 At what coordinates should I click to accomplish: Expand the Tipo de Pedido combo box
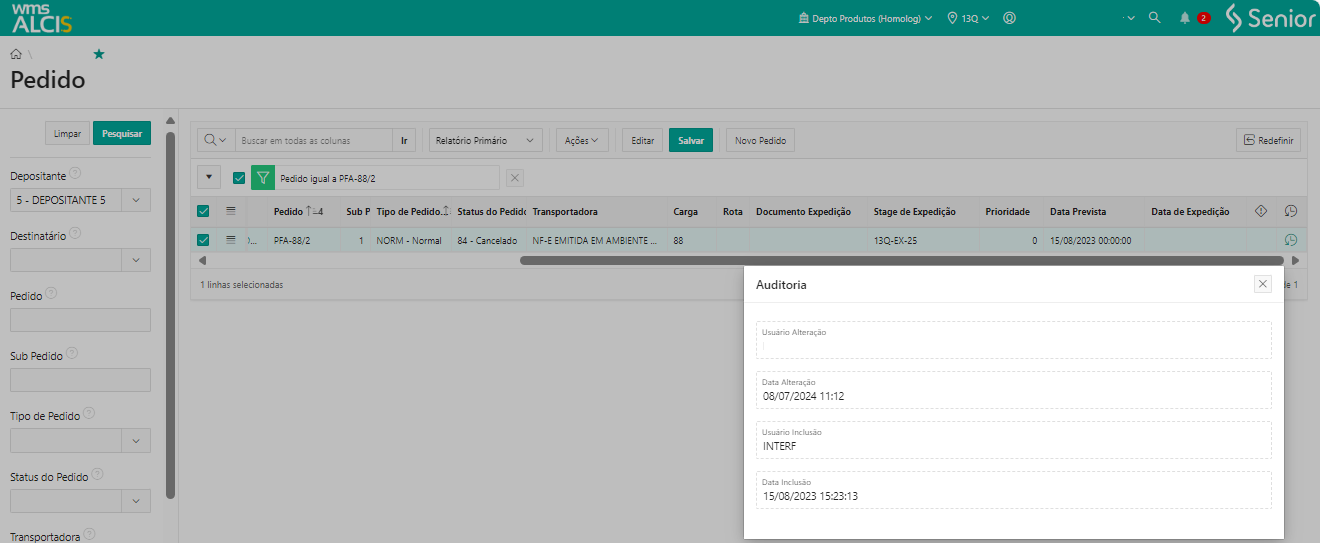(136, 440)
